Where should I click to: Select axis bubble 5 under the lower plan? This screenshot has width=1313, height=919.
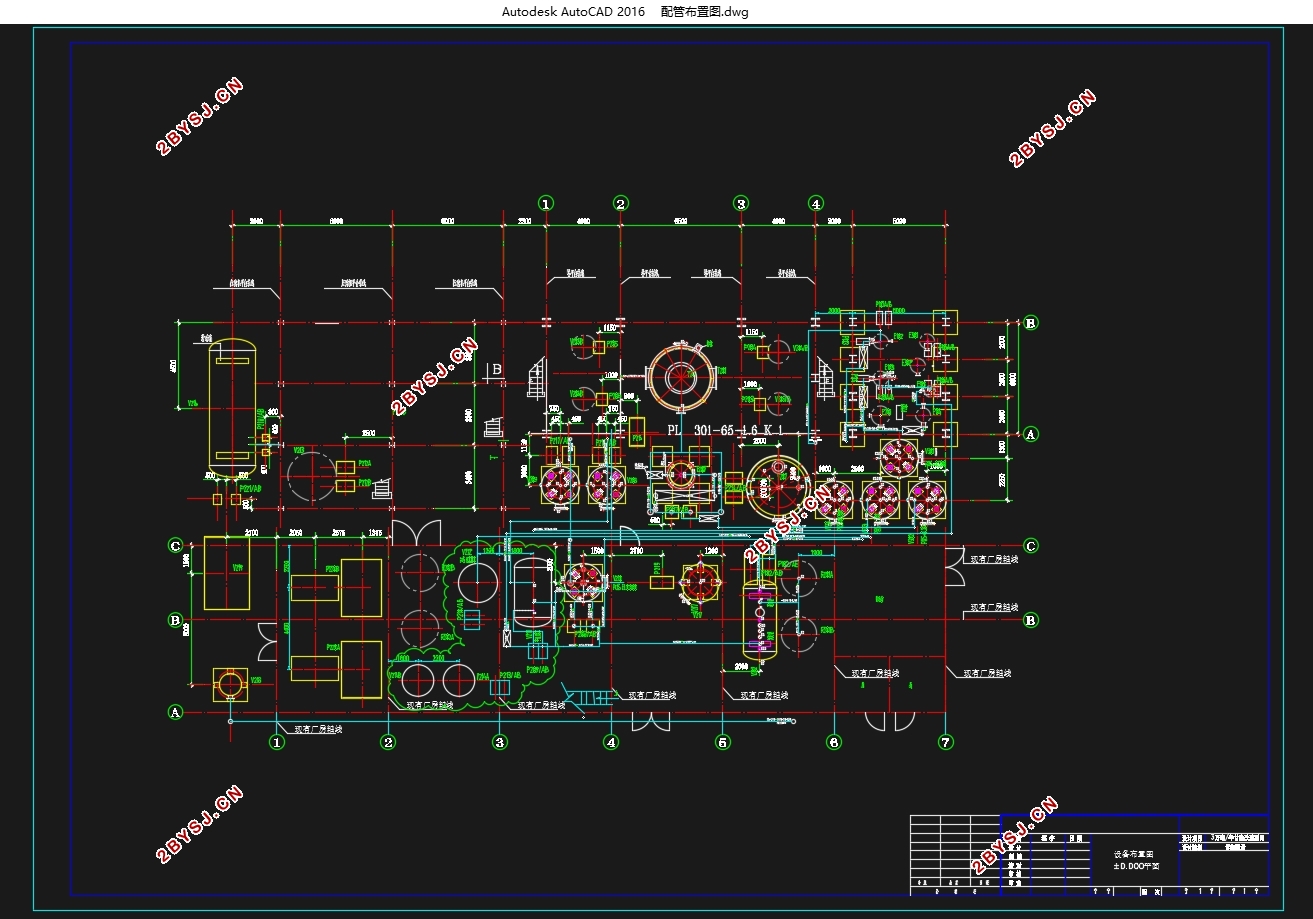point(723,742)
